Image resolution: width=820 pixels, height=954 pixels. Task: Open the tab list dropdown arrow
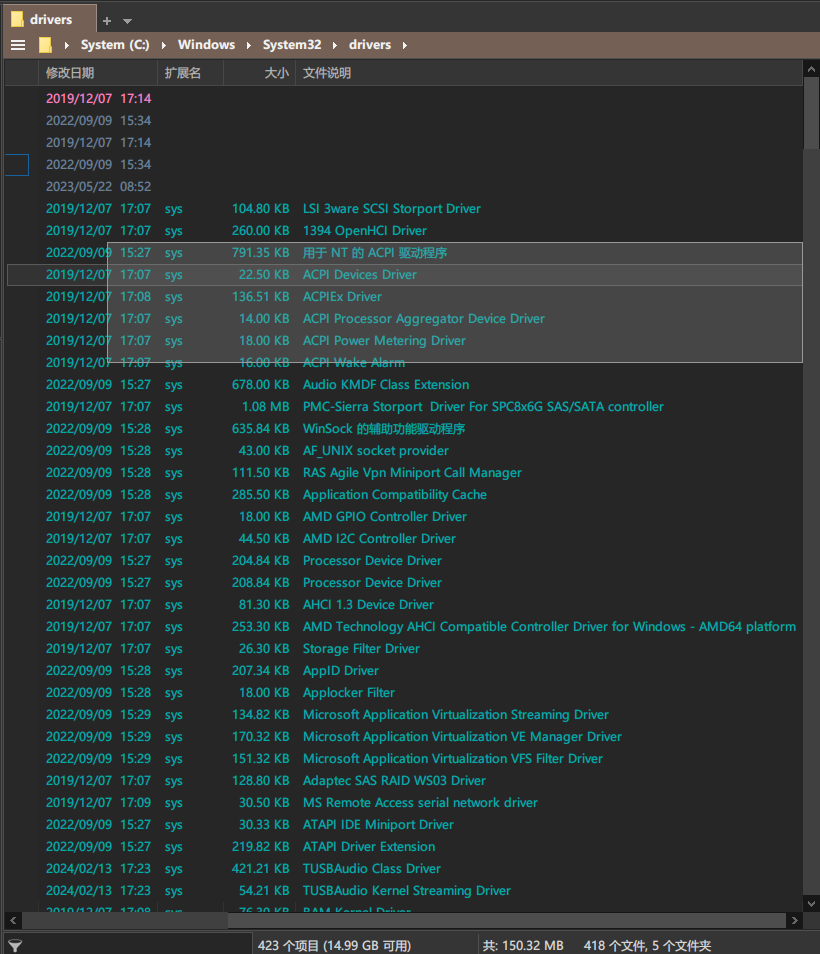tap(127, 20)
